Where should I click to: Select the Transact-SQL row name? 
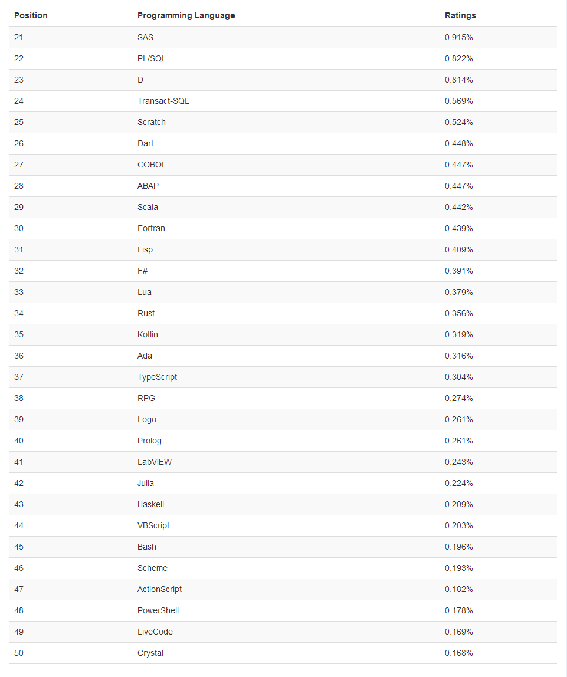point(163,101)
